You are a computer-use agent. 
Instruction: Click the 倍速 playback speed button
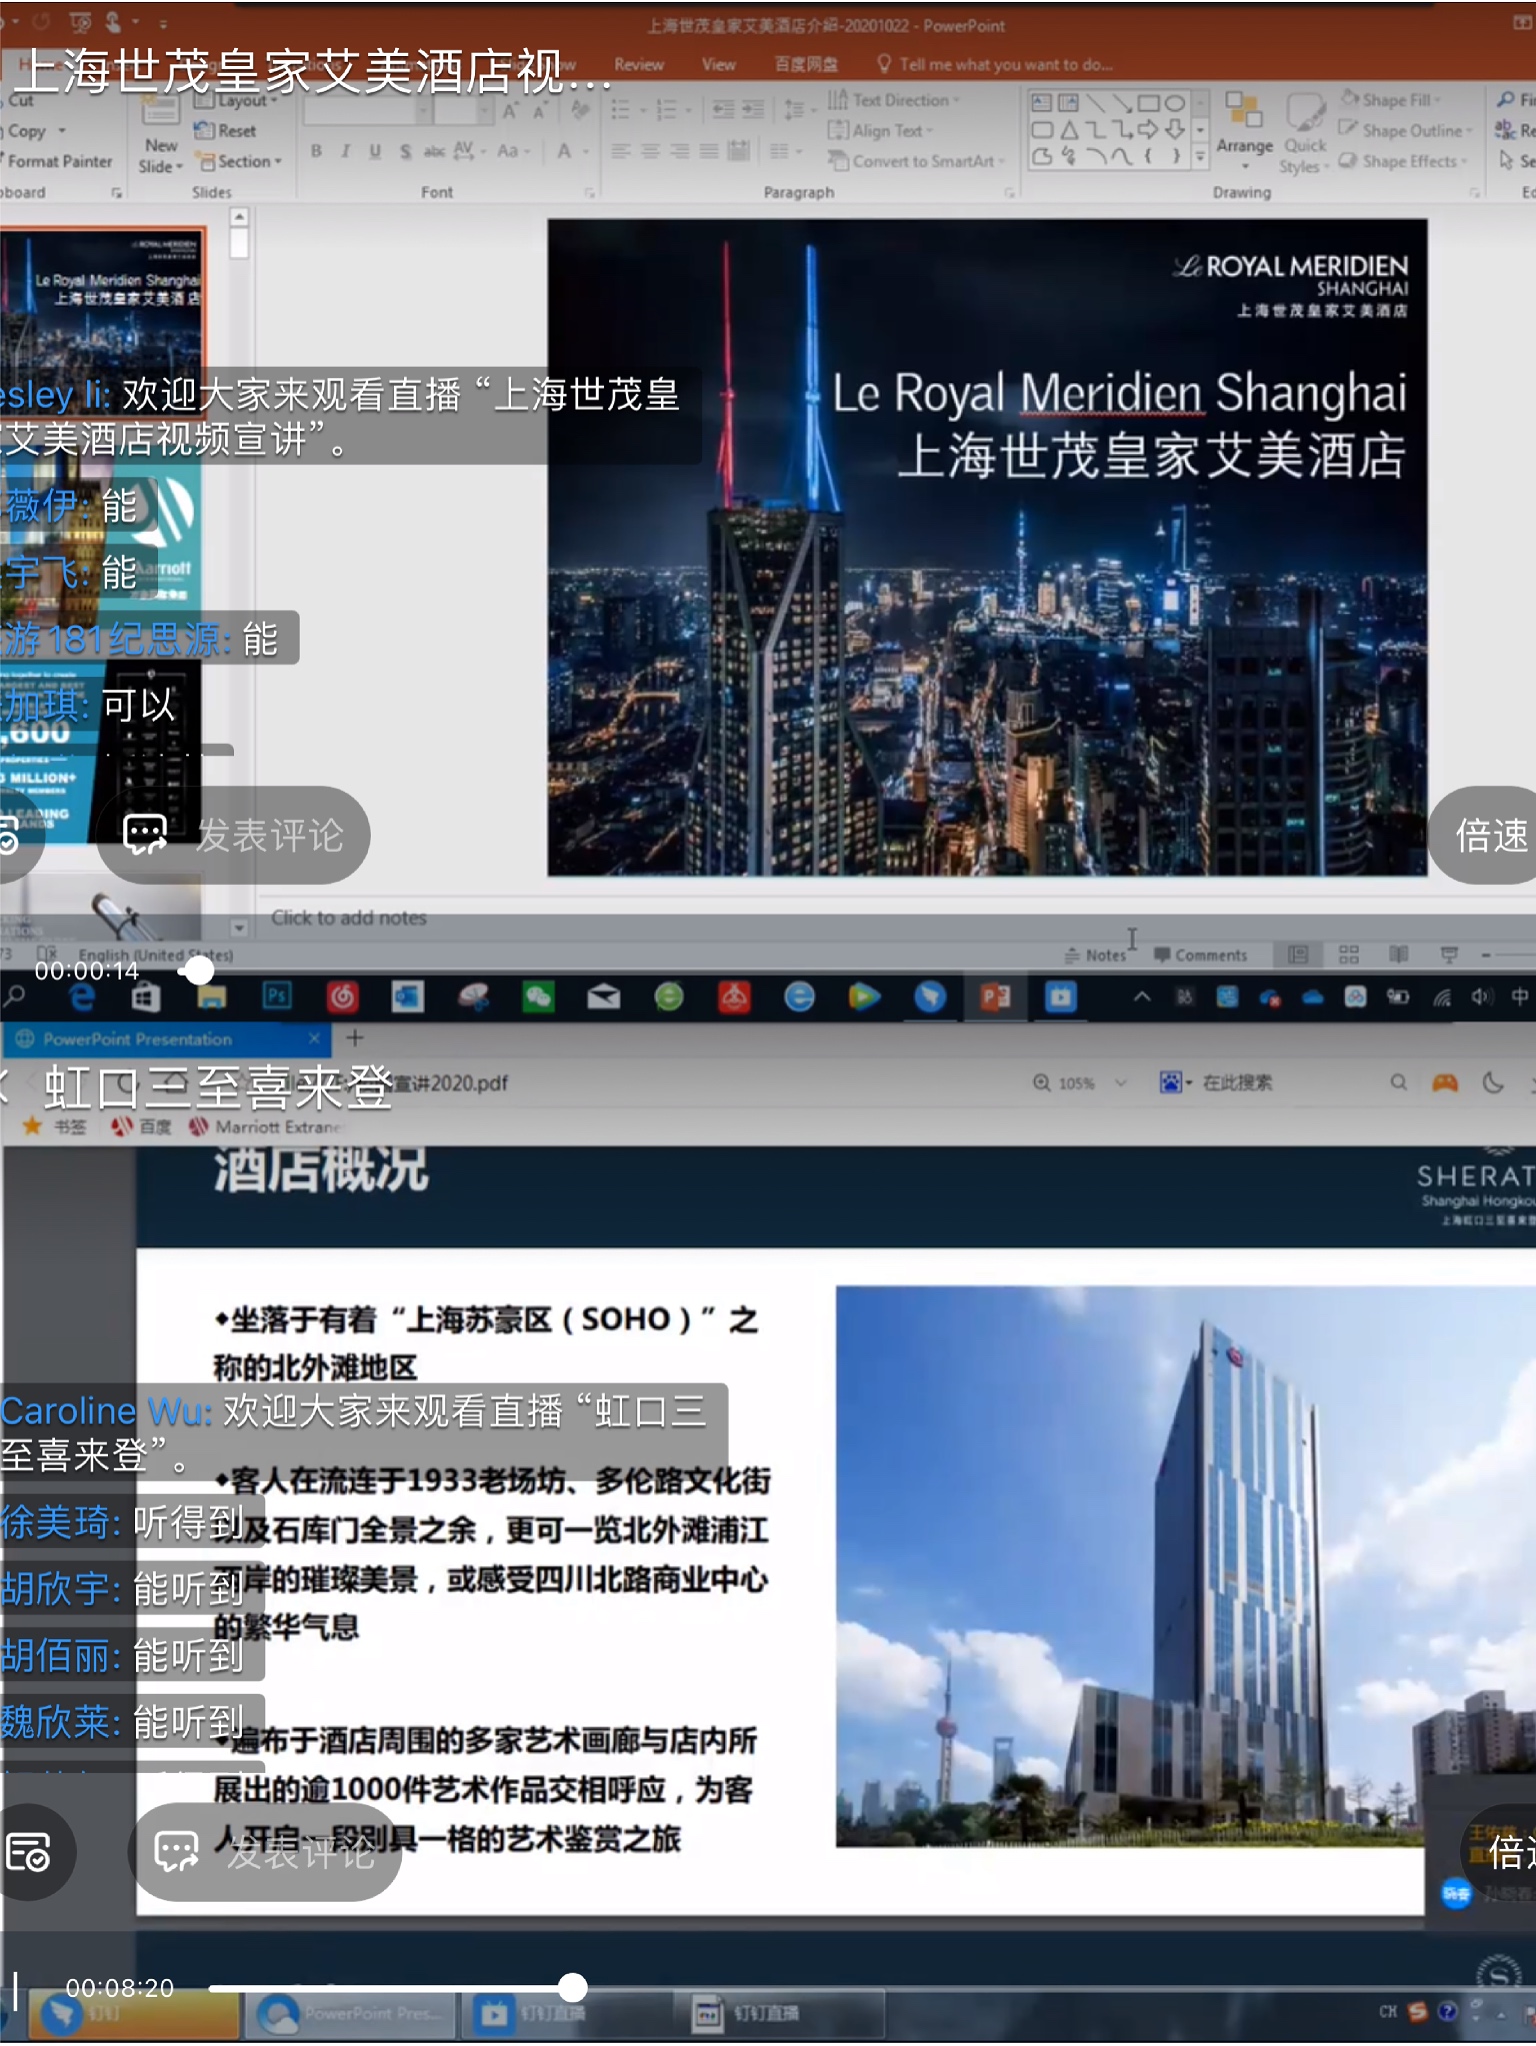1489,835
